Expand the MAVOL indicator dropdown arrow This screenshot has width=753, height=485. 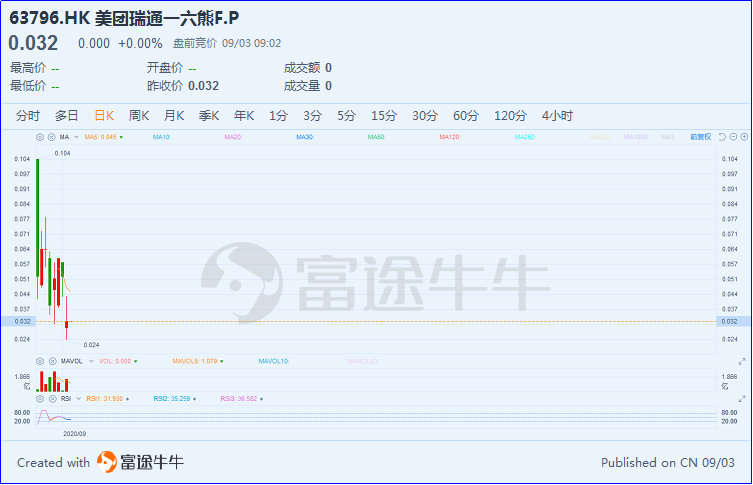click(x=91, y=361)
